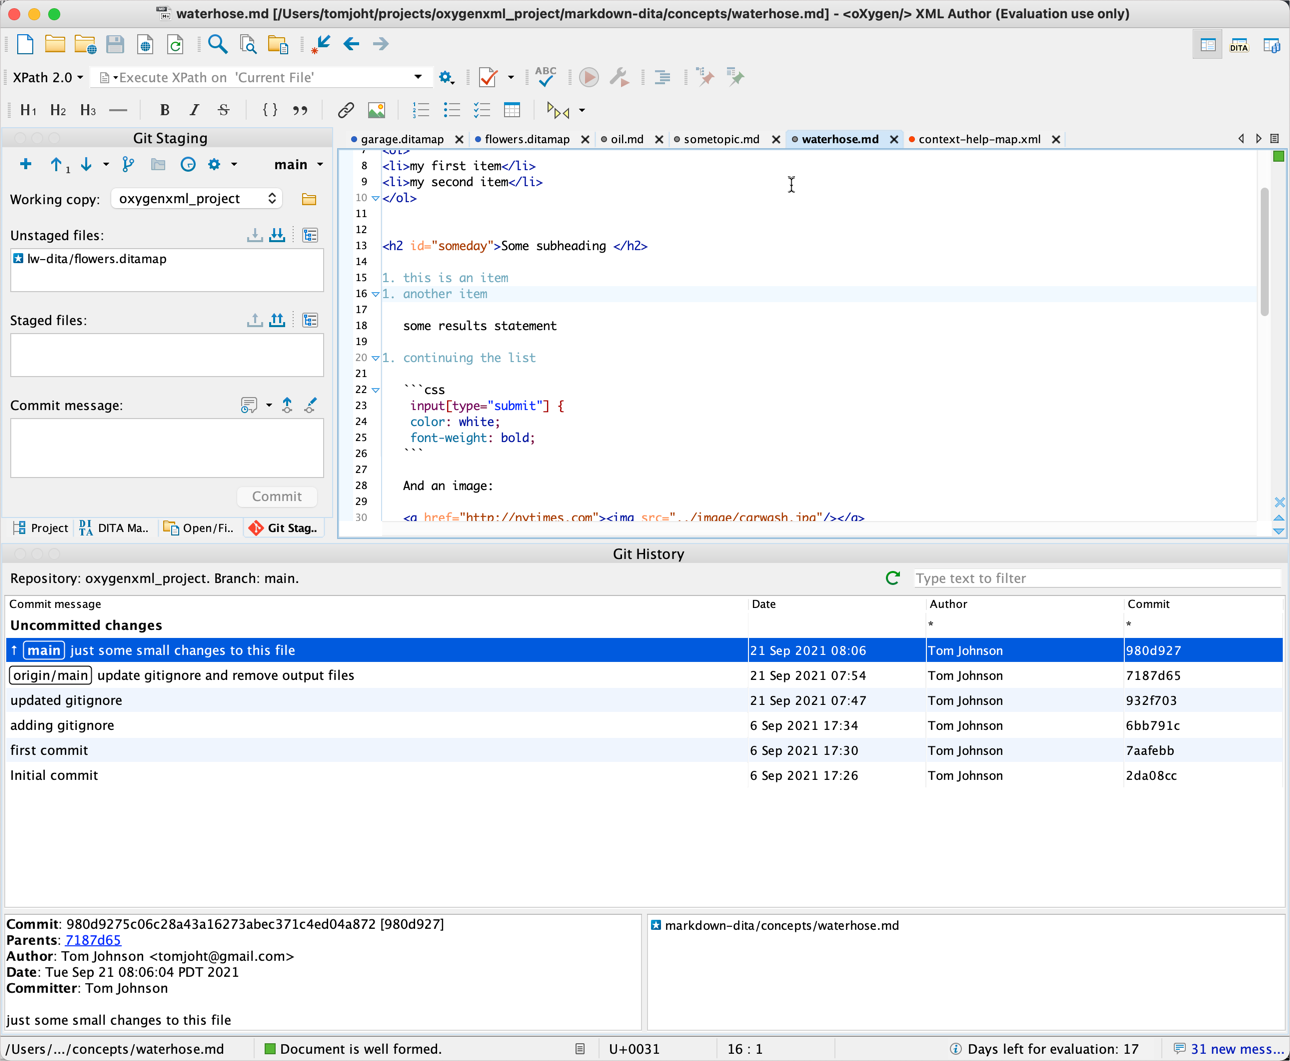Switch to the garage.ditamap tab

click(402, 139)
